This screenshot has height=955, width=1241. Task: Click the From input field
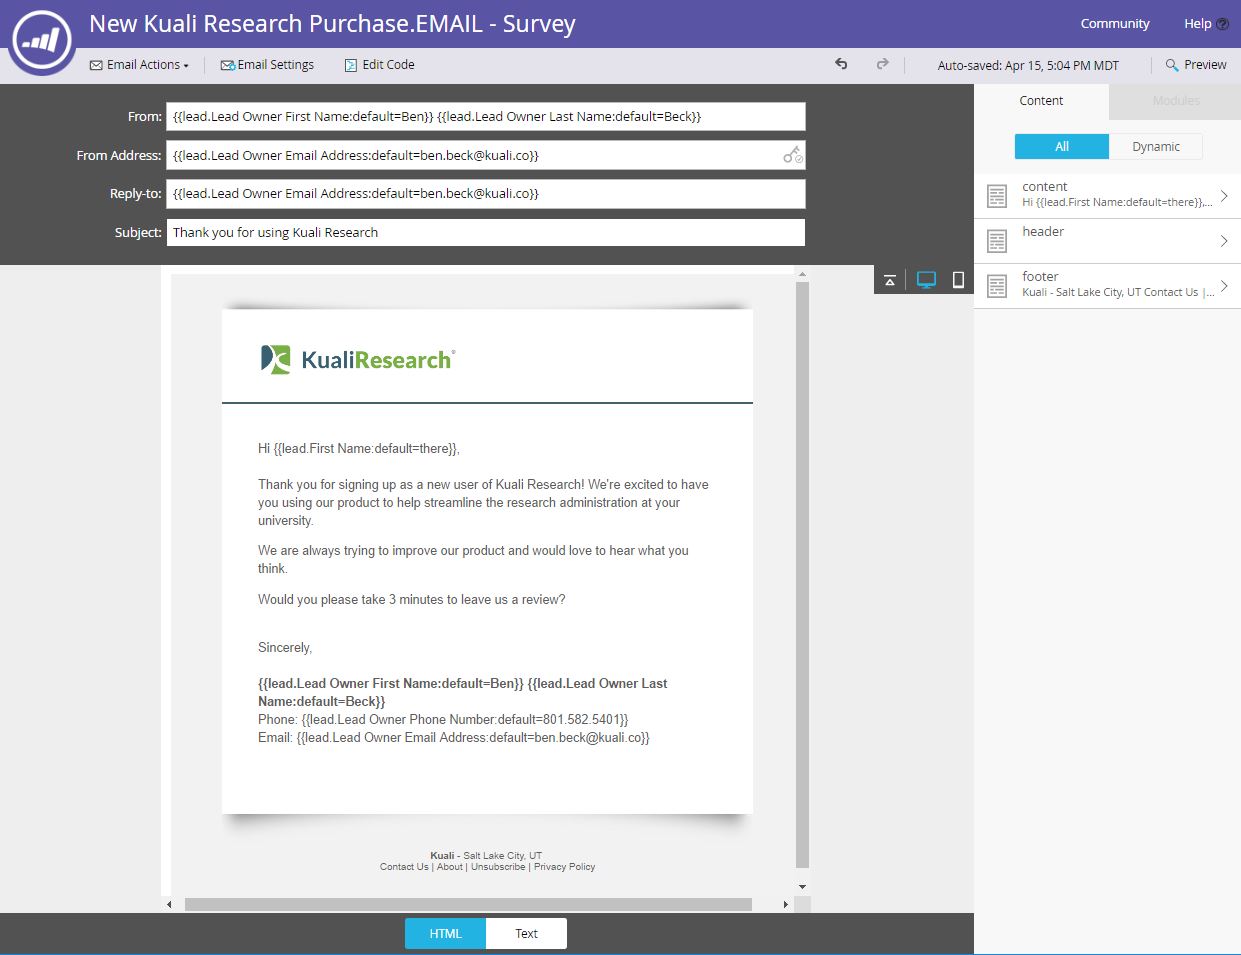[x=486, y=117]
